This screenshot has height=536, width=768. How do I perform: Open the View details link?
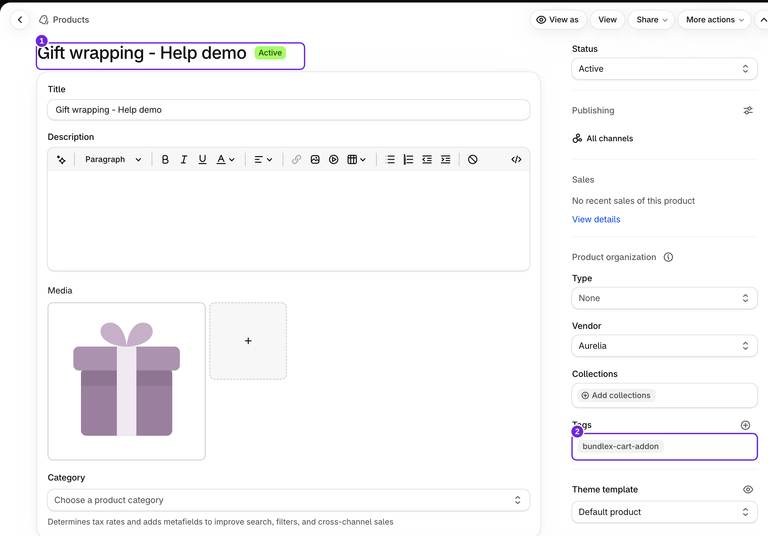click(x=596, y=219)
